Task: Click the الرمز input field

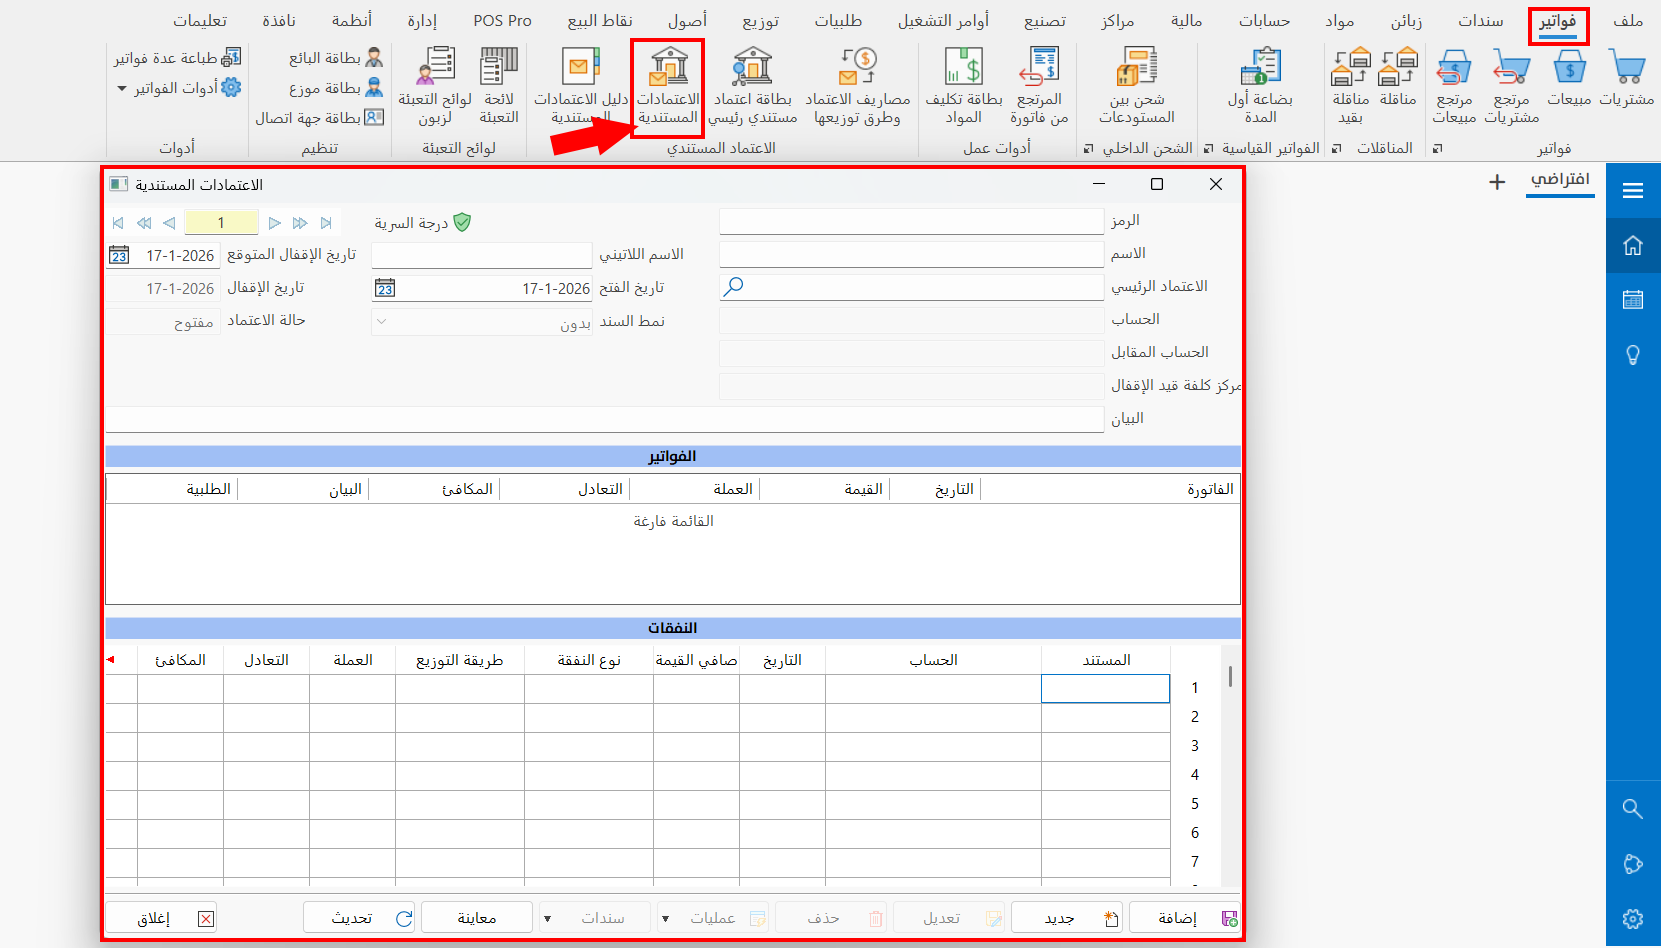Action: [911, 221]
